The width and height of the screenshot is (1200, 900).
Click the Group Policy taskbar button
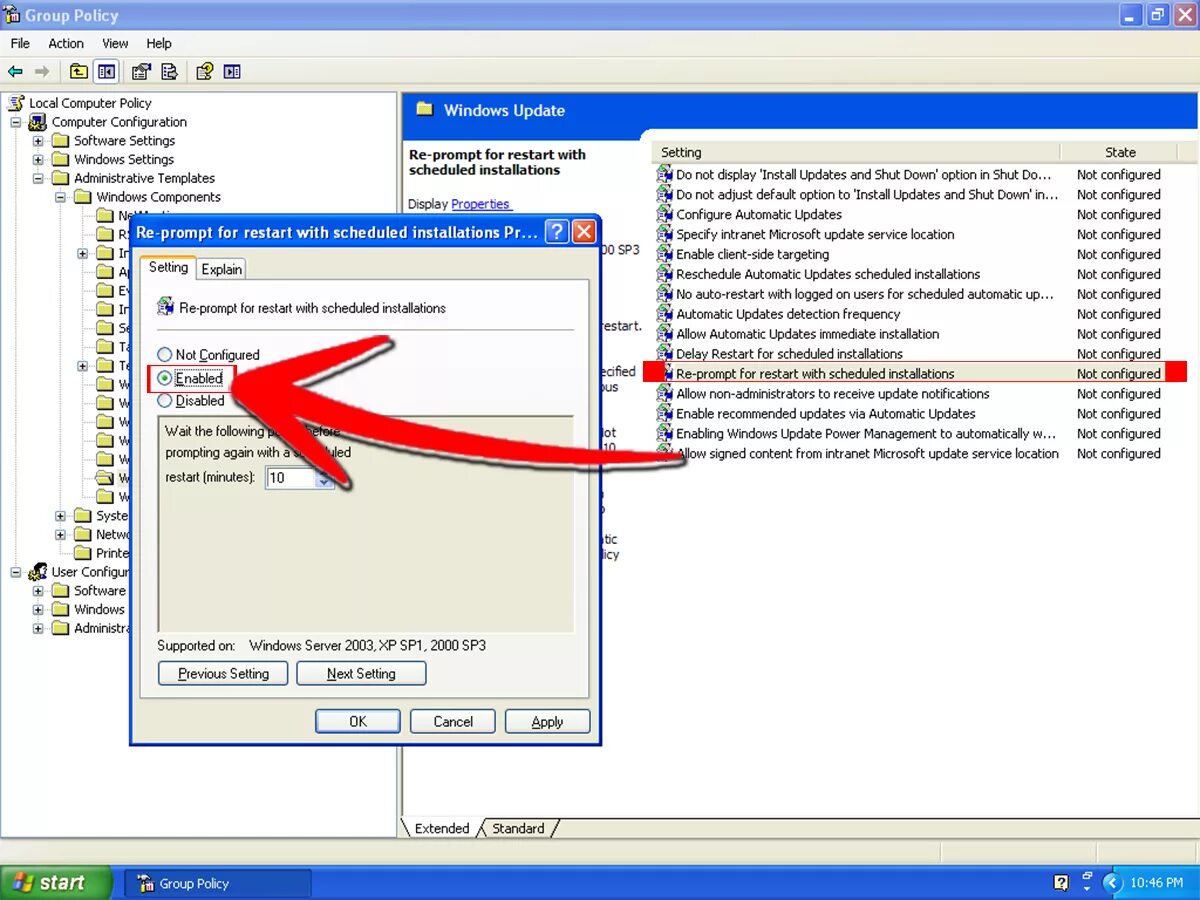(218, 883)
